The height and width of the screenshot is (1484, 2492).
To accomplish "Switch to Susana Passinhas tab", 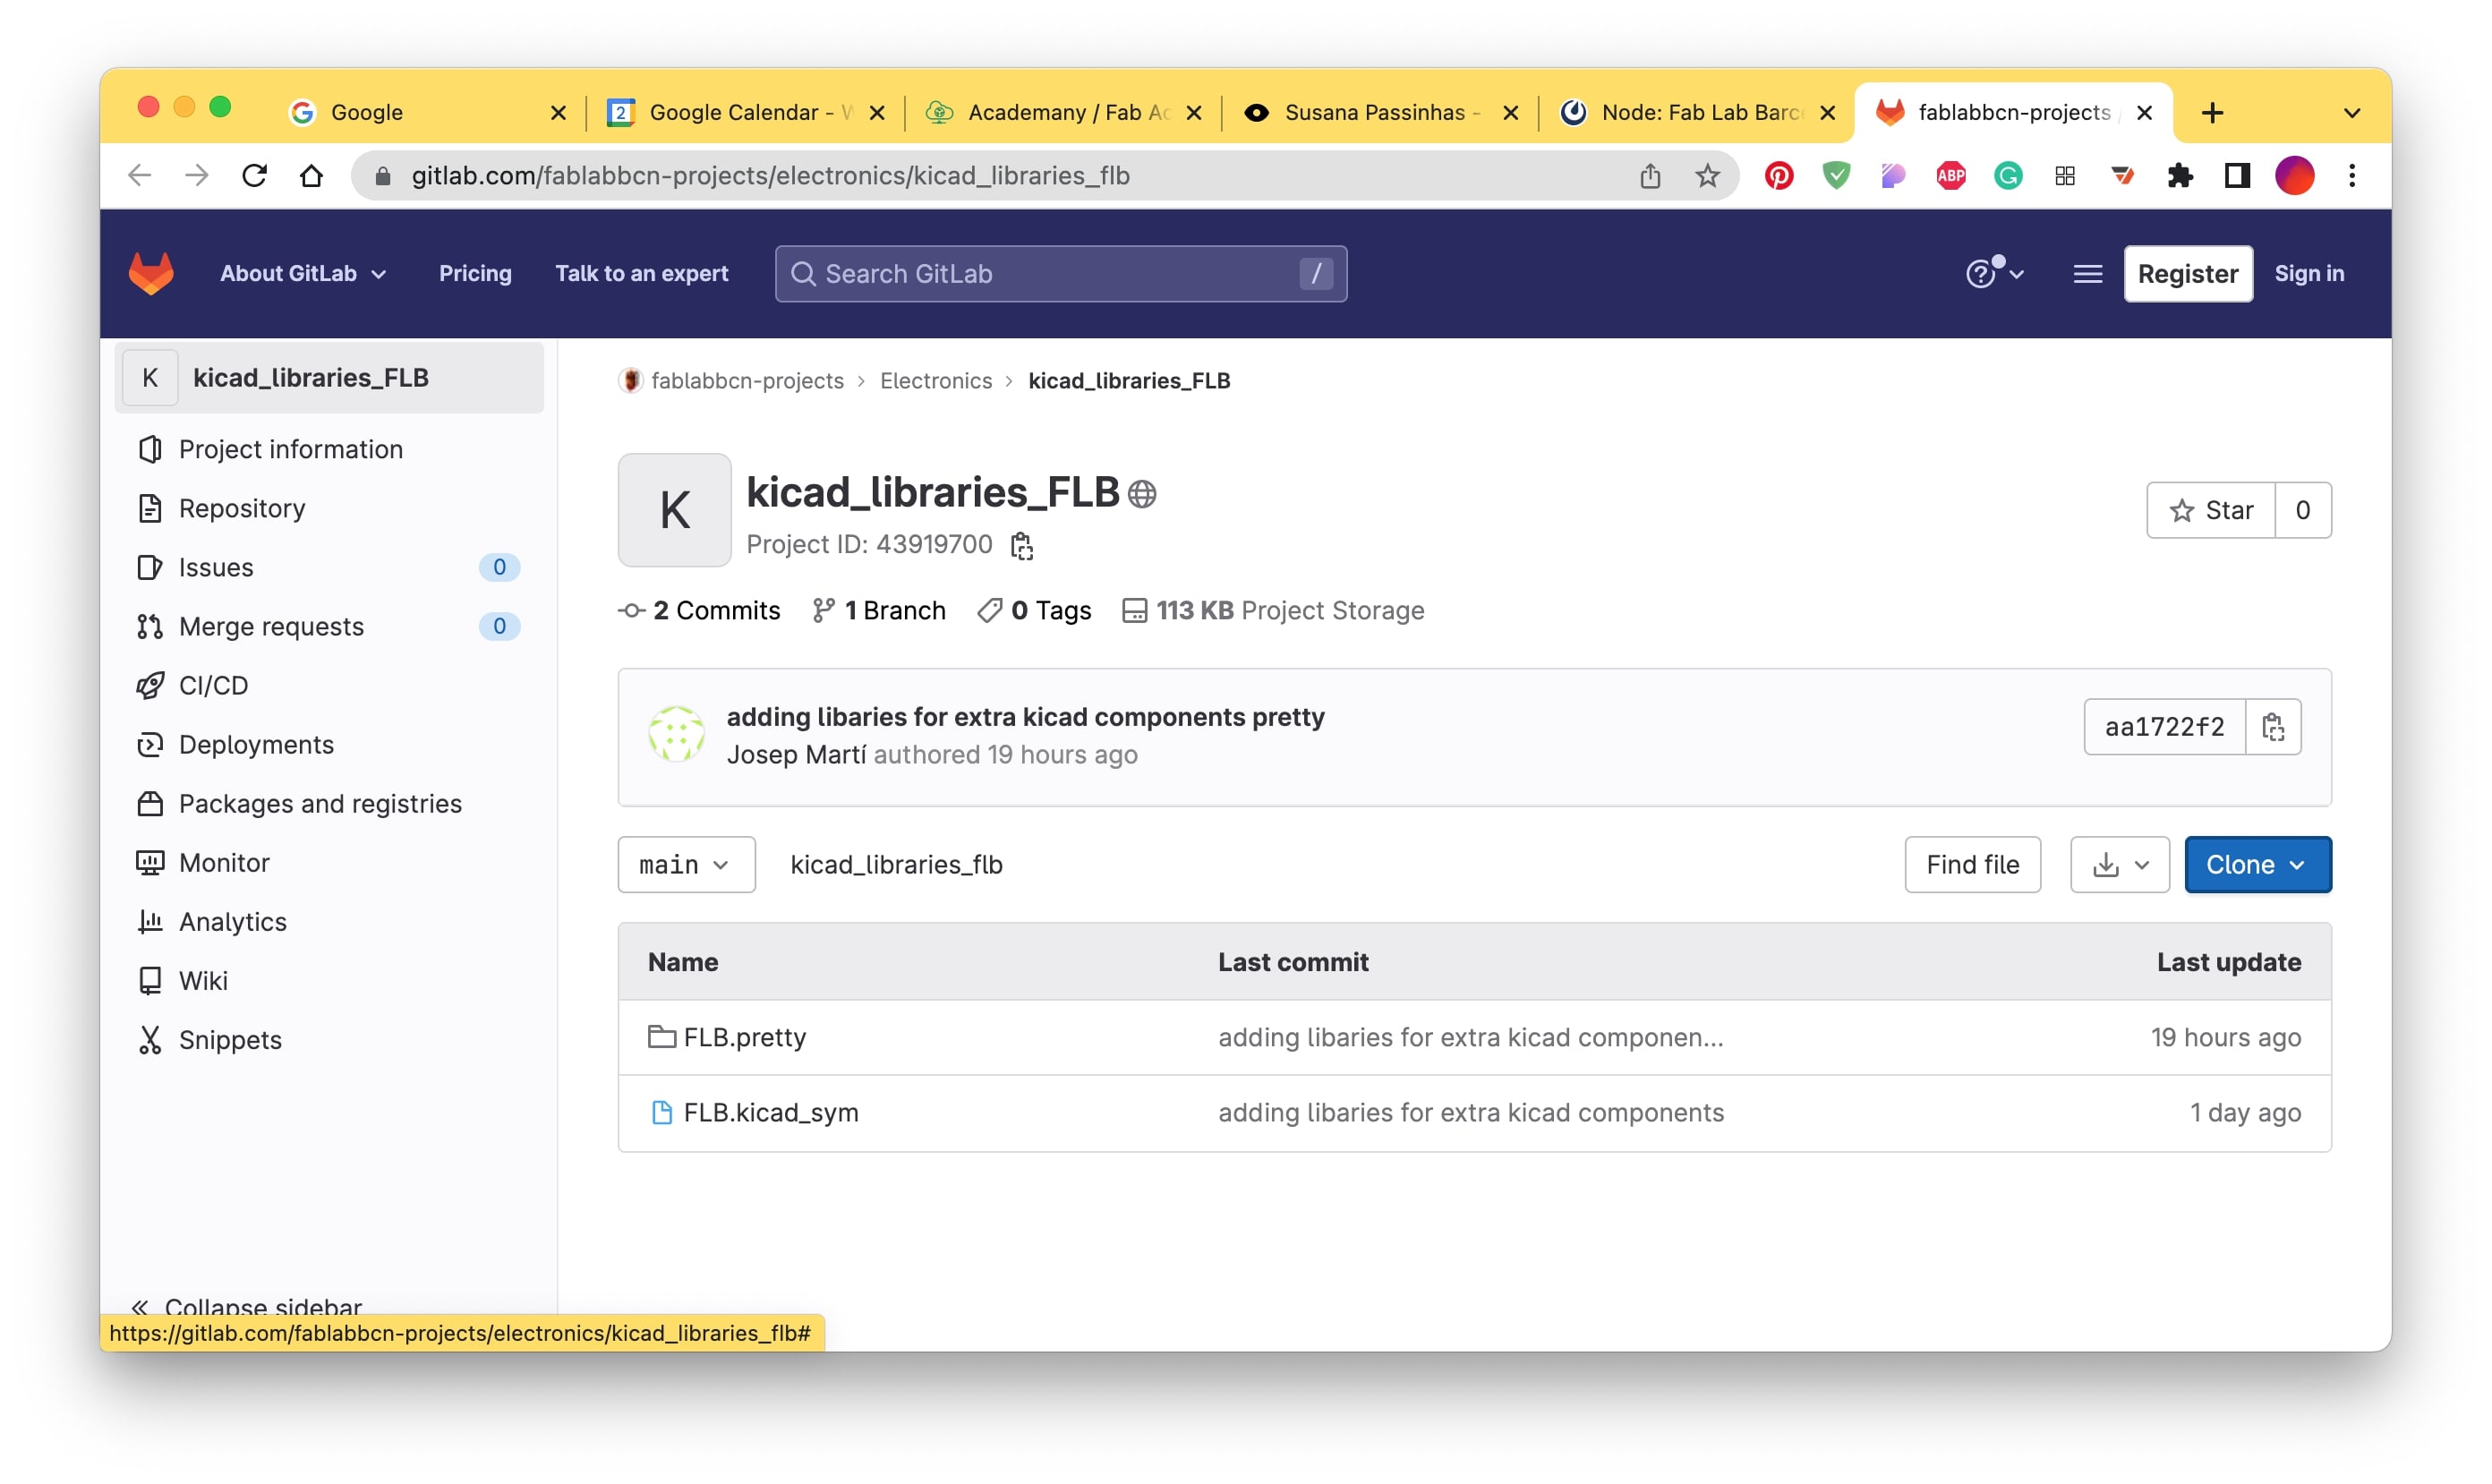I will tap(1381, 113).
